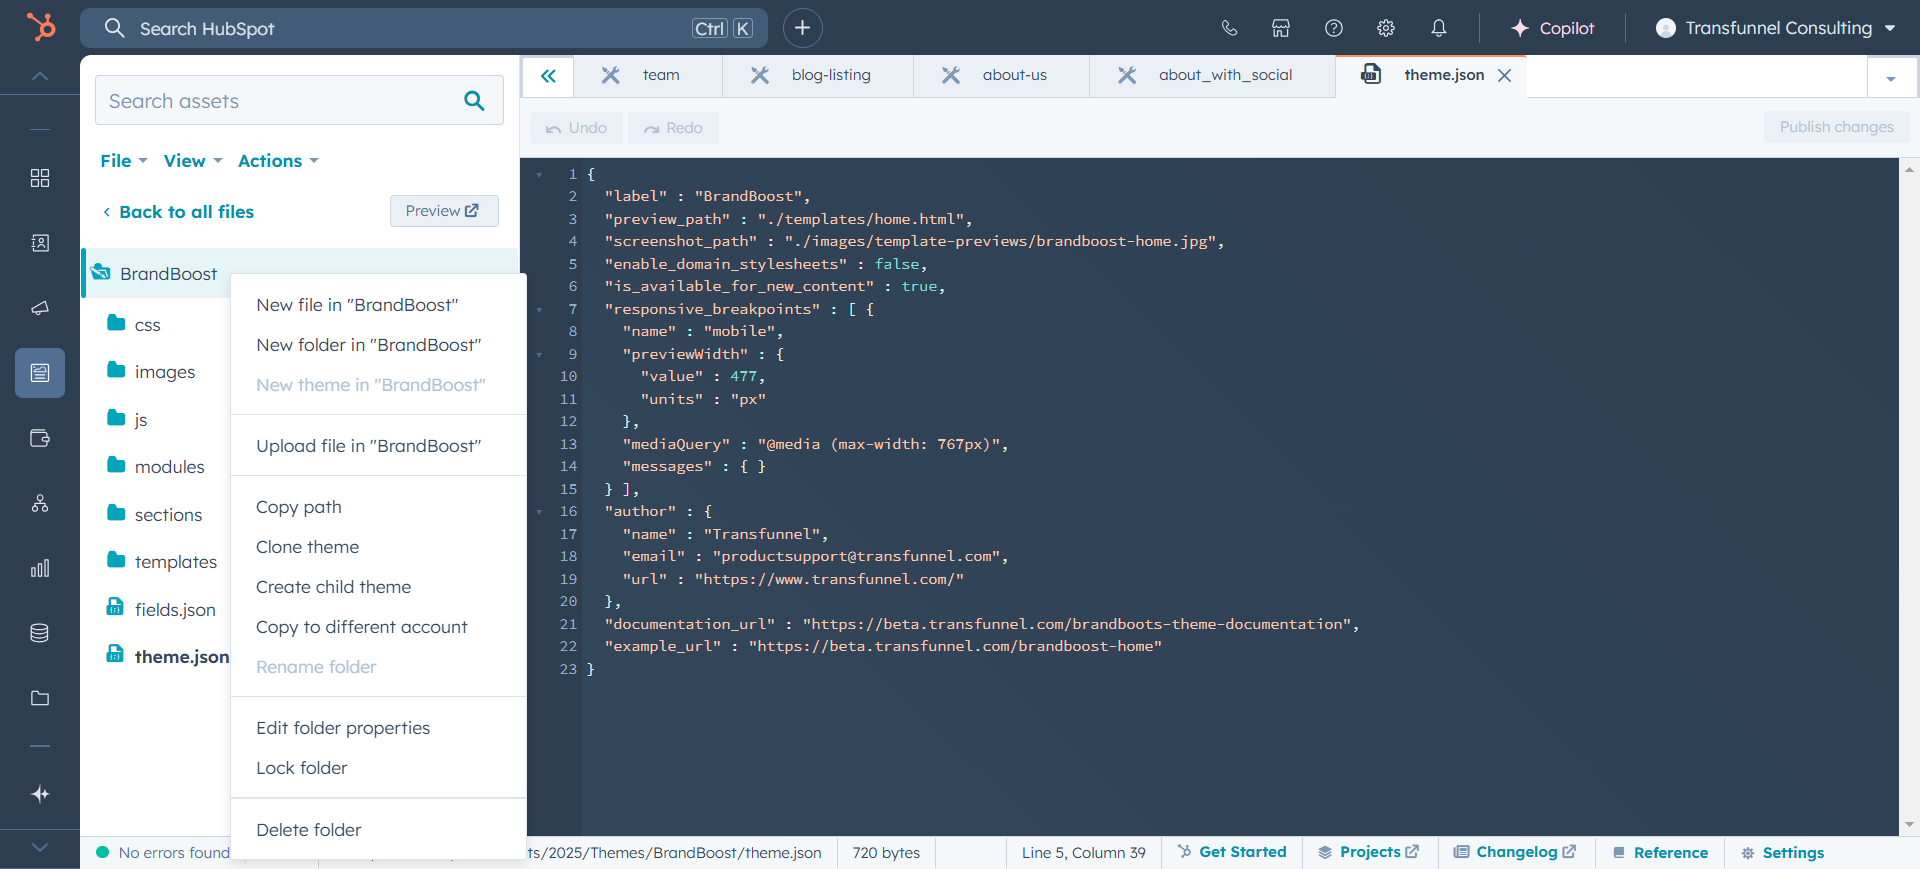Viewport: 1920px width, 869px height.
Task: Select Delete folder
Action: [x=378, y=830]
